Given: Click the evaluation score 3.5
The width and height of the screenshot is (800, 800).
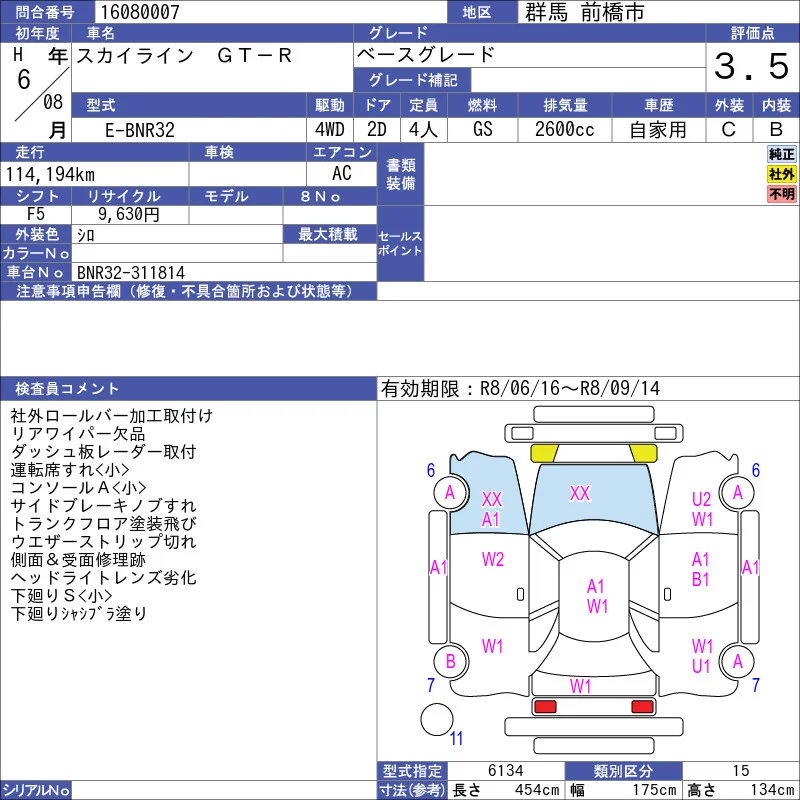Looking at the screenshot, I should [x=752, y=66].
